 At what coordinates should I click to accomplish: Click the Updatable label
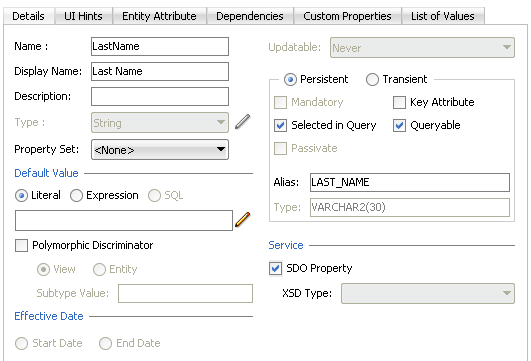295,47
